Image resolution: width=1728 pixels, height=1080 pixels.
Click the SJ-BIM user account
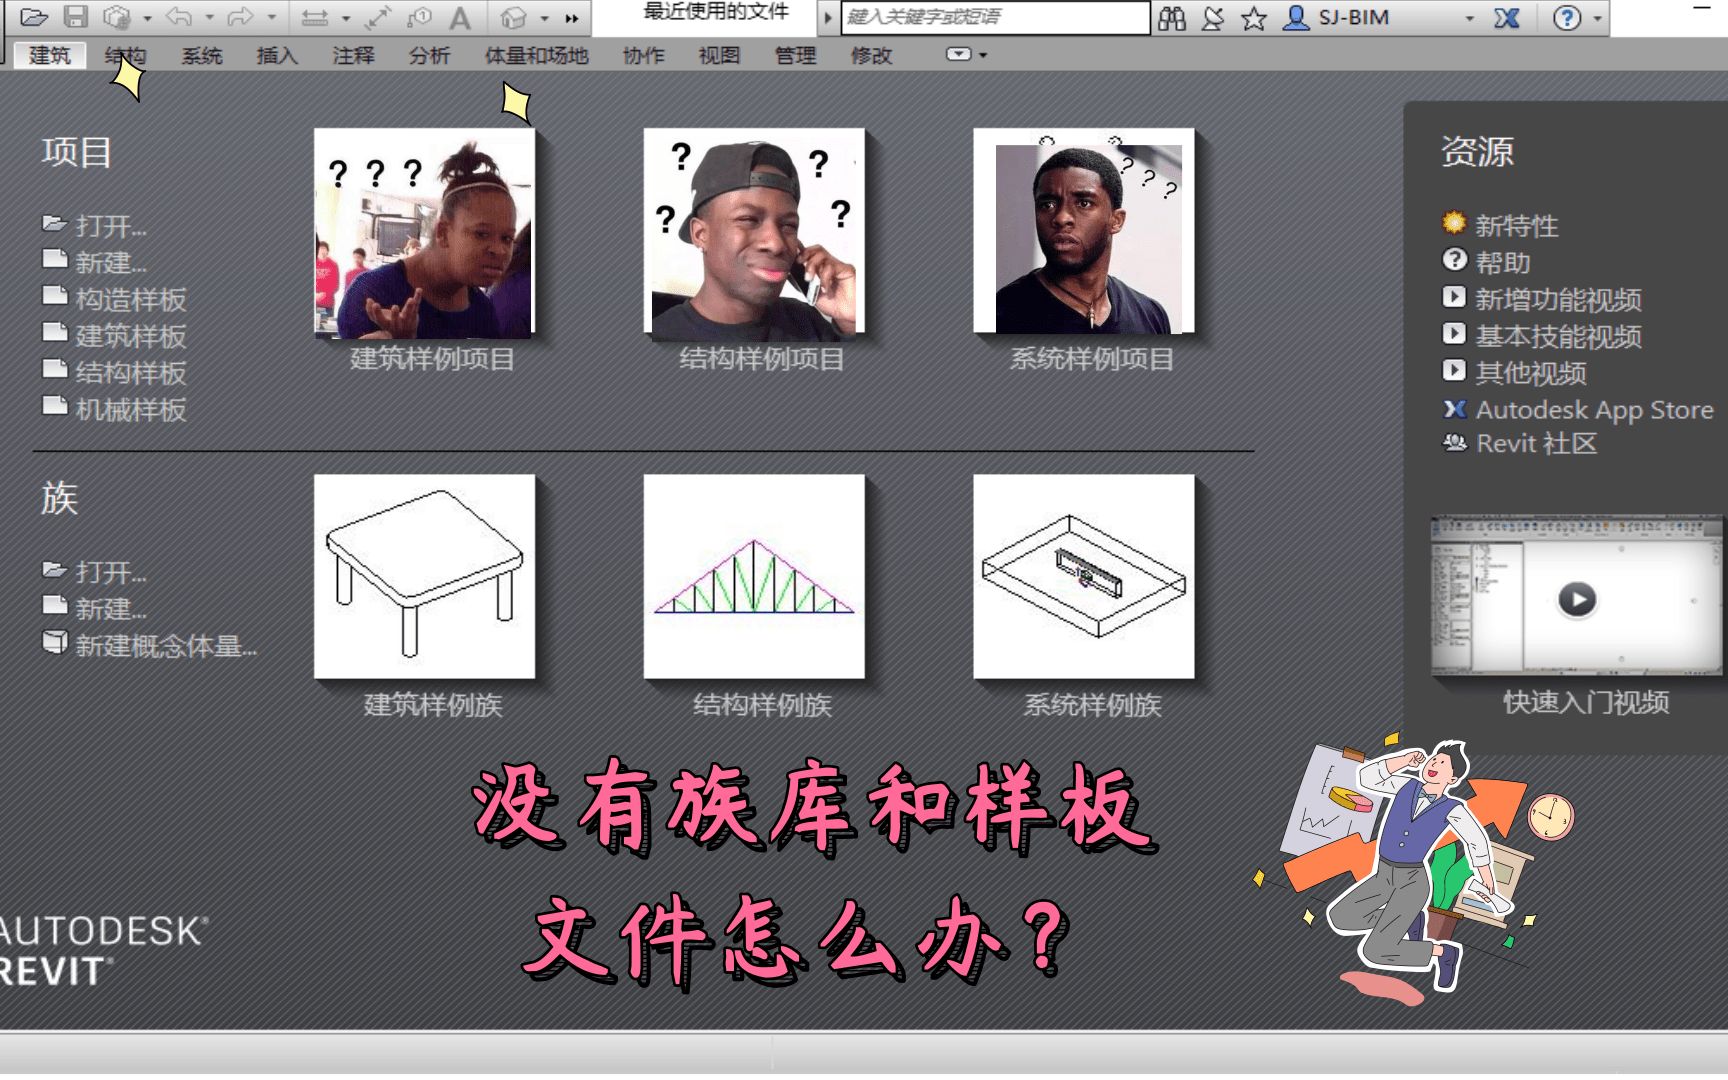(1336, 17)
